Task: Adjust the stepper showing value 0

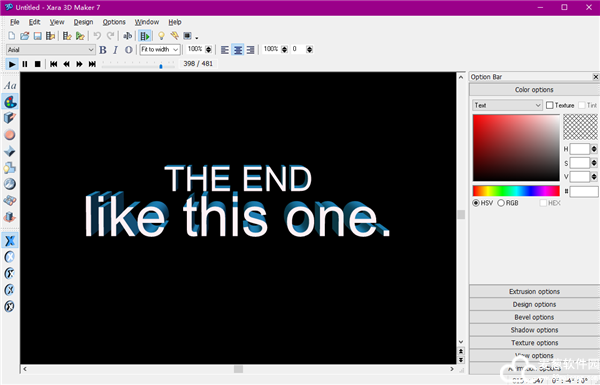Action: pyautogui.click(x=310, y=49)
